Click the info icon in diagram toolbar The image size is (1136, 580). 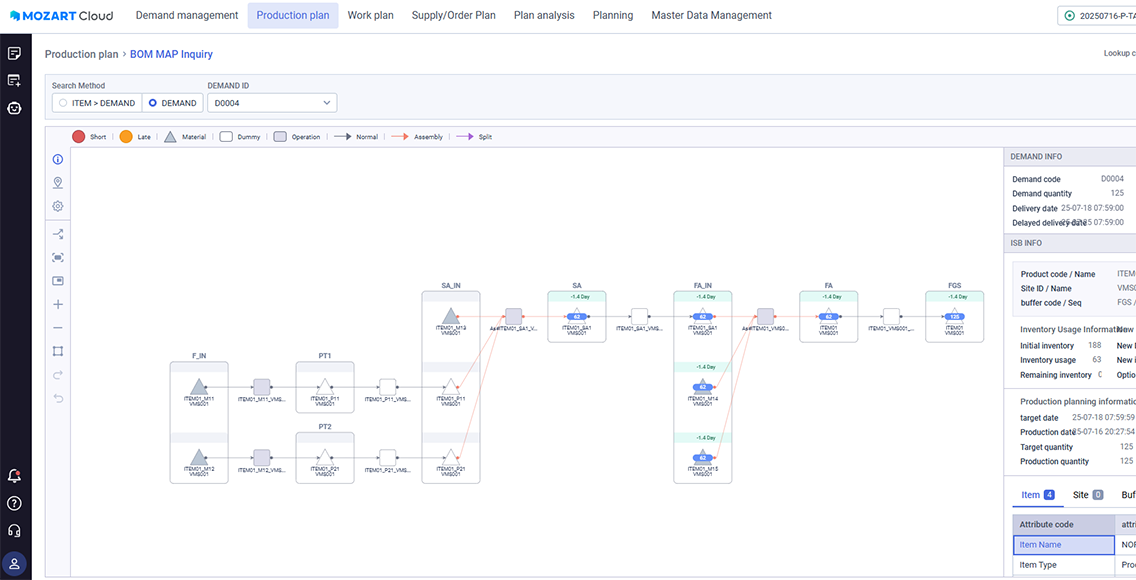58,159
